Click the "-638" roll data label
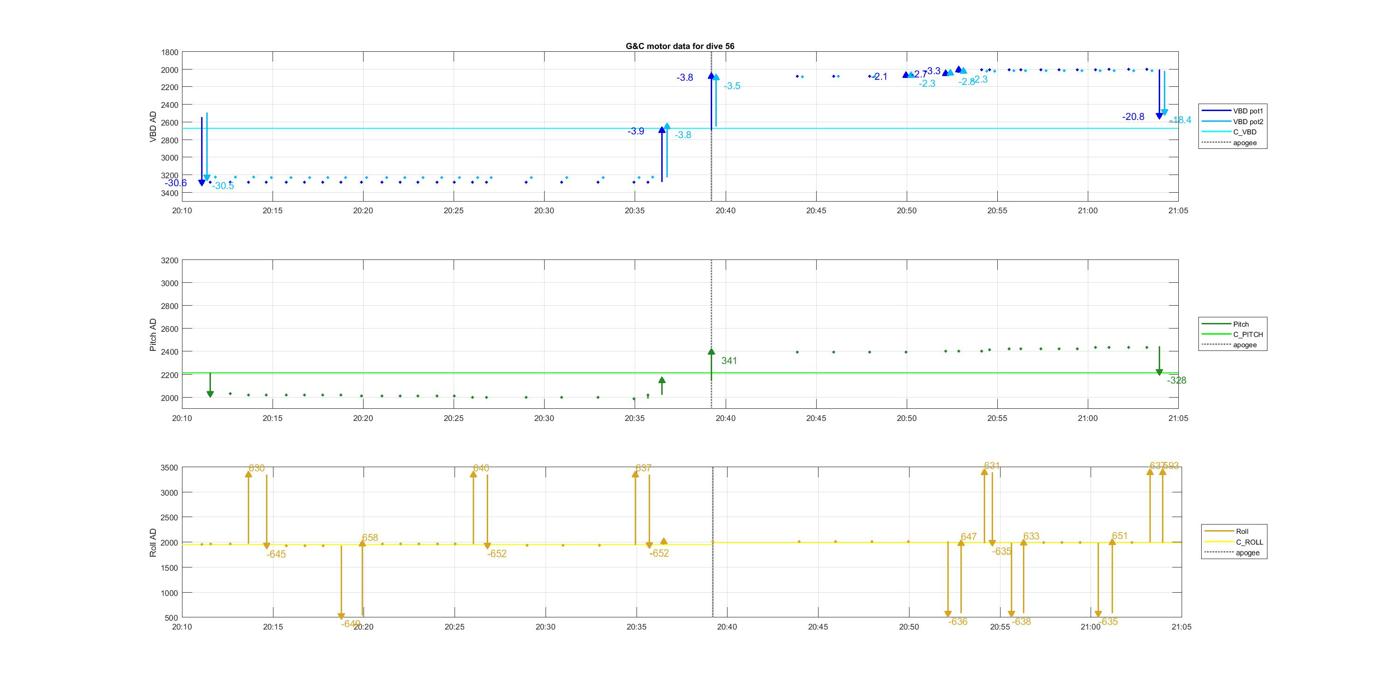Image resolution: width=1400 pixels, height=693 pixels. coord(1020,622)
